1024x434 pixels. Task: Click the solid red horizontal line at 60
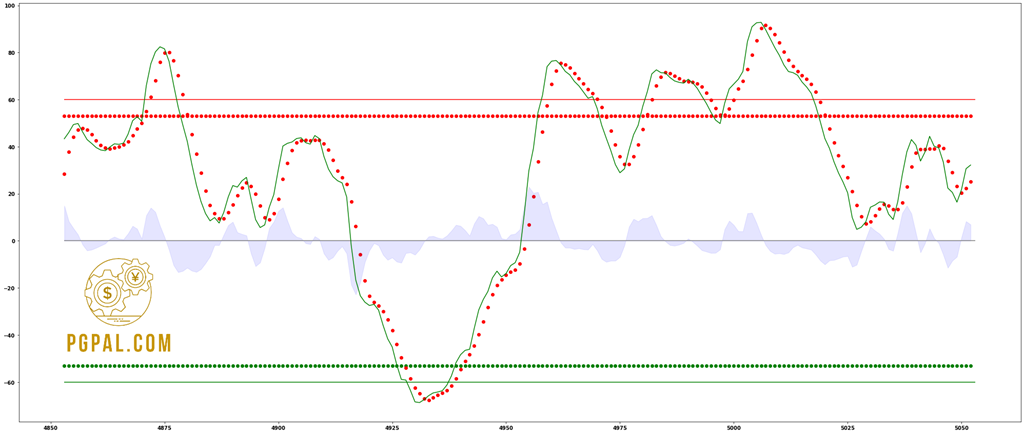tap(519, 100)
